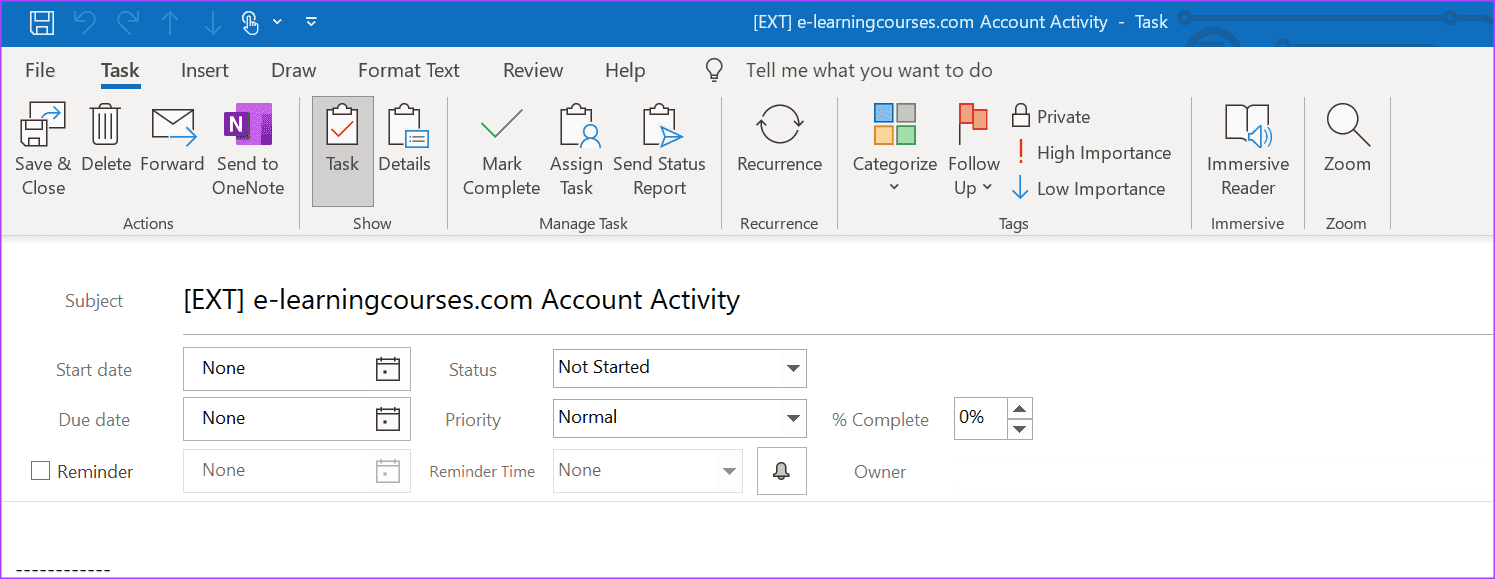The image size is (1495, 579).
Task: Click the Save icon in title bar
Action: click(42, 22)
